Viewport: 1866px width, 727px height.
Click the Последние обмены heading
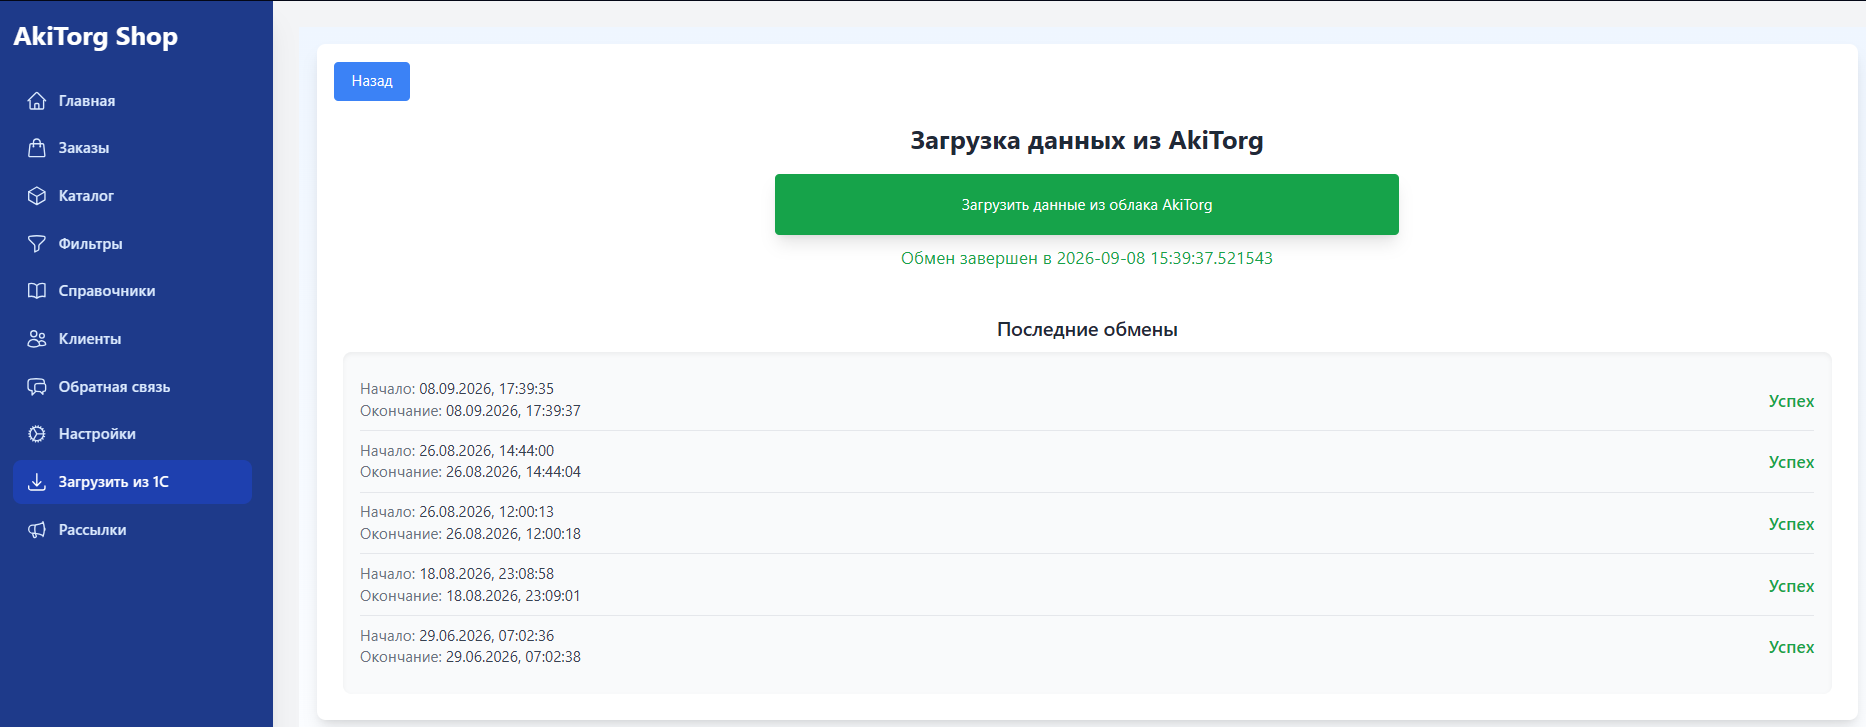pyautogui.click(x=1087, y=330)
